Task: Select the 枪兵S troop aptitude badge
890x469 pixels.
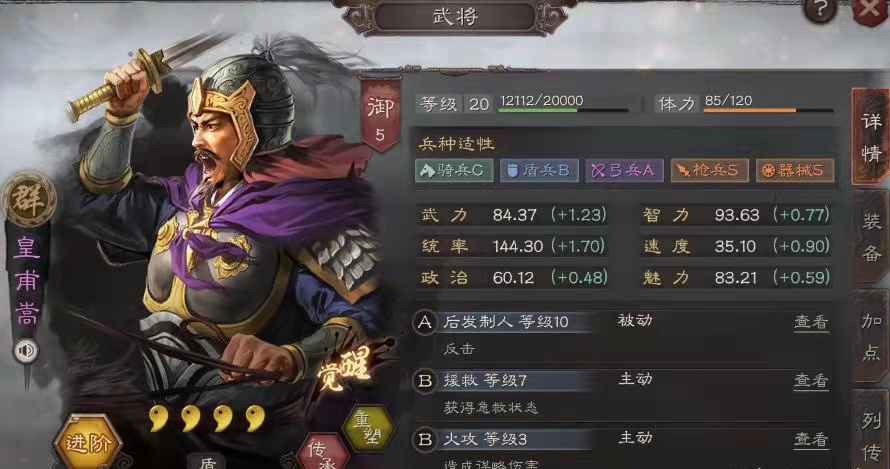Action: pos(710,170)
